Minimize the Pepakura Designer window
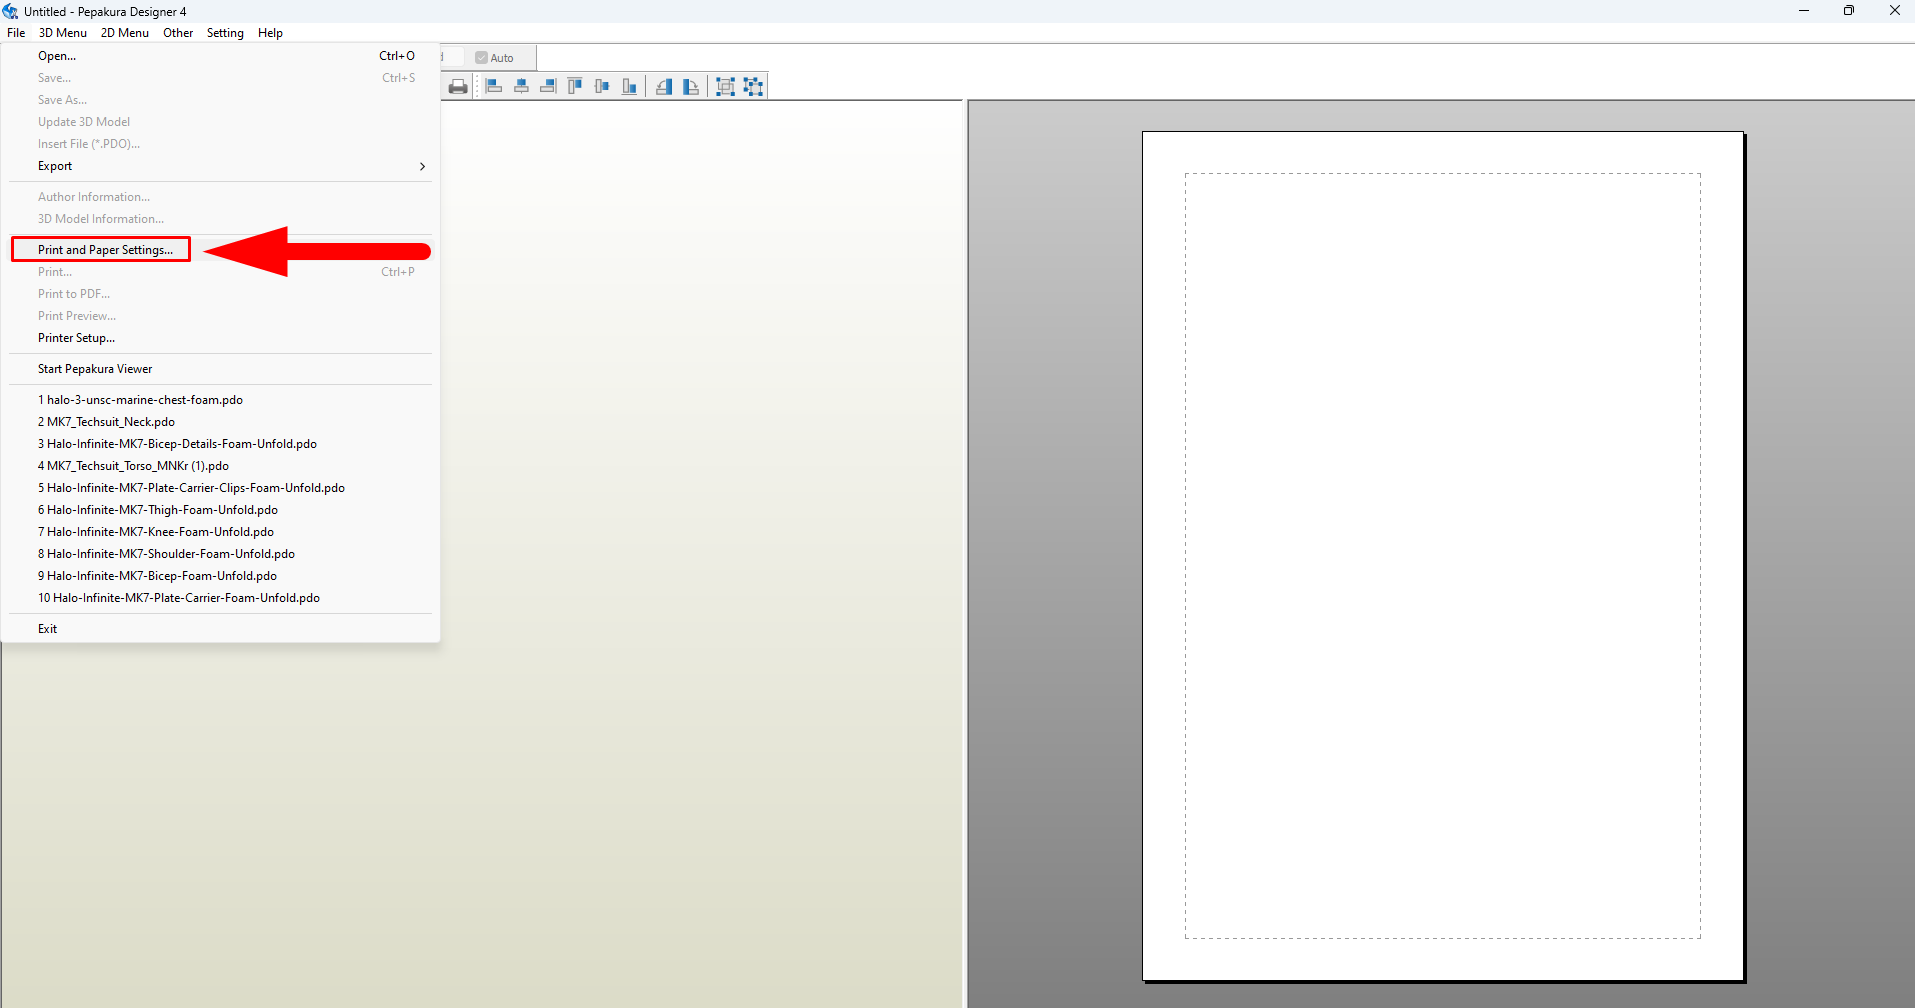1915x1008 pixels. (x=1804, y=11)
